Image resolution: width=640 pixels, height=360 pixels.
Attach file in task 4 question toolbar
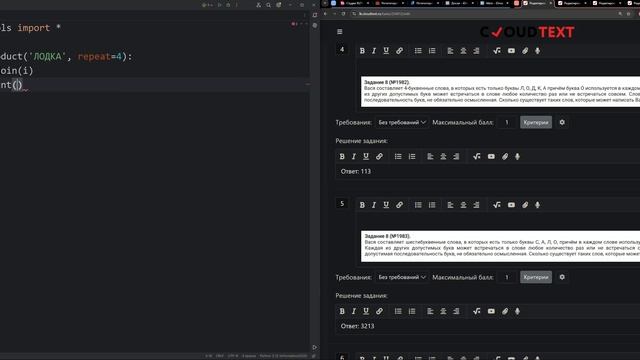coord(525,51)
